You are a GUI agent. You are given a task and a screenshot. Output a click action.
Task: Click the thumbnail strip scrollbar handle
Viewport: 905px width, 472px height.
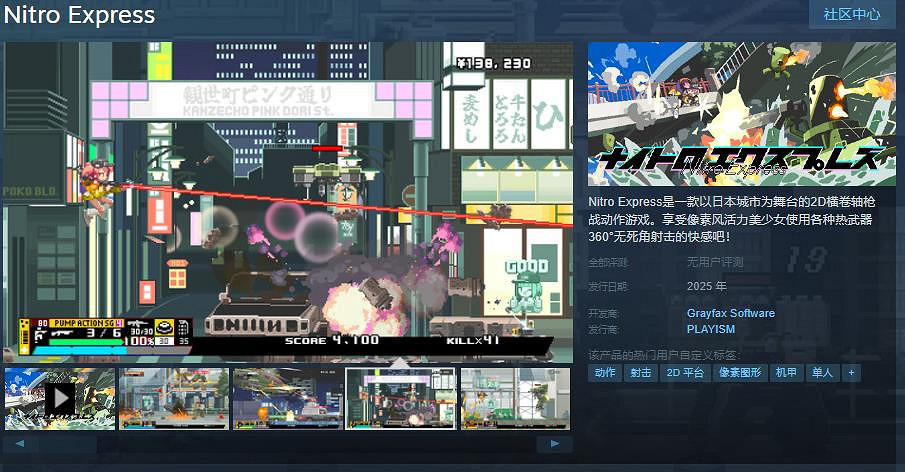click(68, 444)
